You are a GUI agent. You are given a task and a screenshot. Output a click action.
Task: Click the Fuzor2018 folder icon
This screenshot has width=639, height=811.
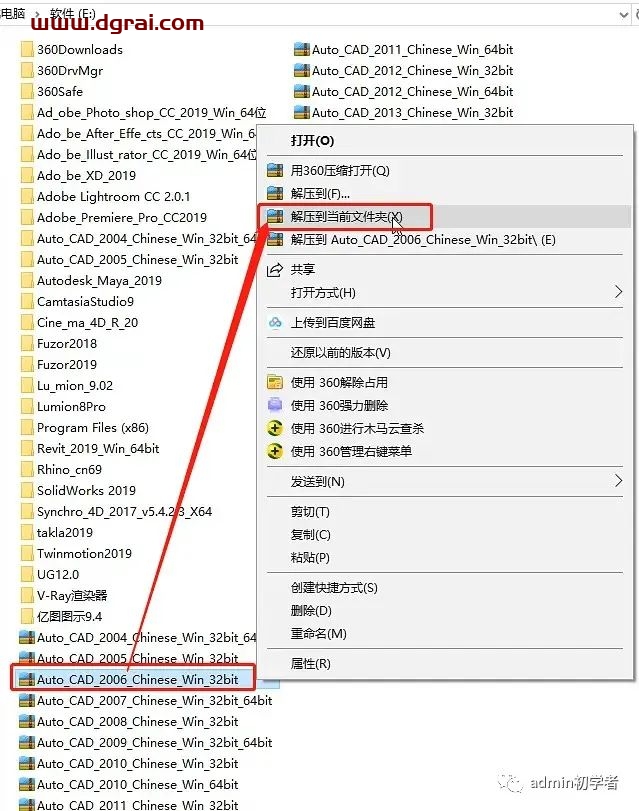26,343
